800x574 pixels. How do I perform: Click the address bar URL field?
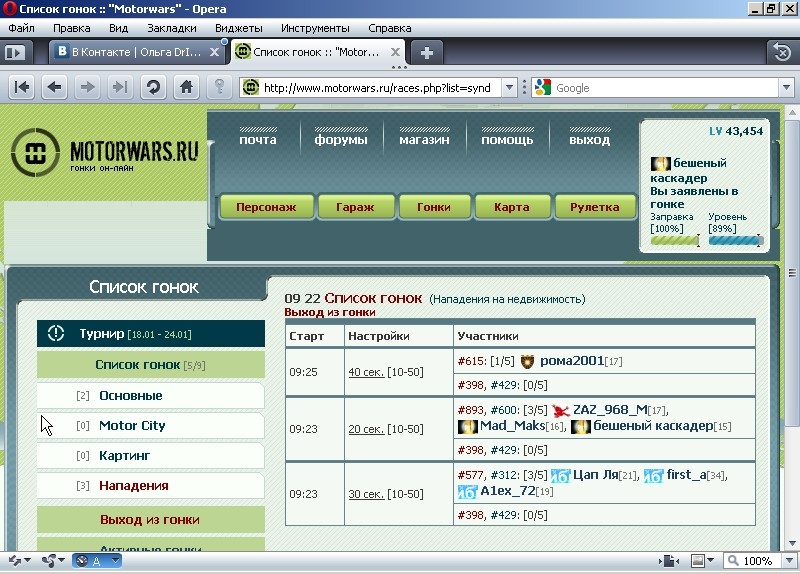coord(378,88)
